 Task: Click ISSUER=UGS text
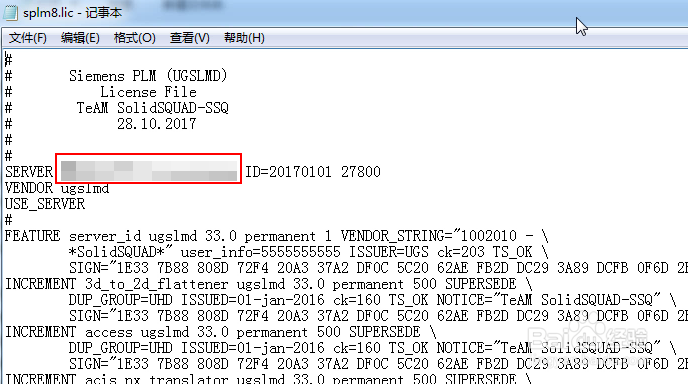(x=389, y=252)
